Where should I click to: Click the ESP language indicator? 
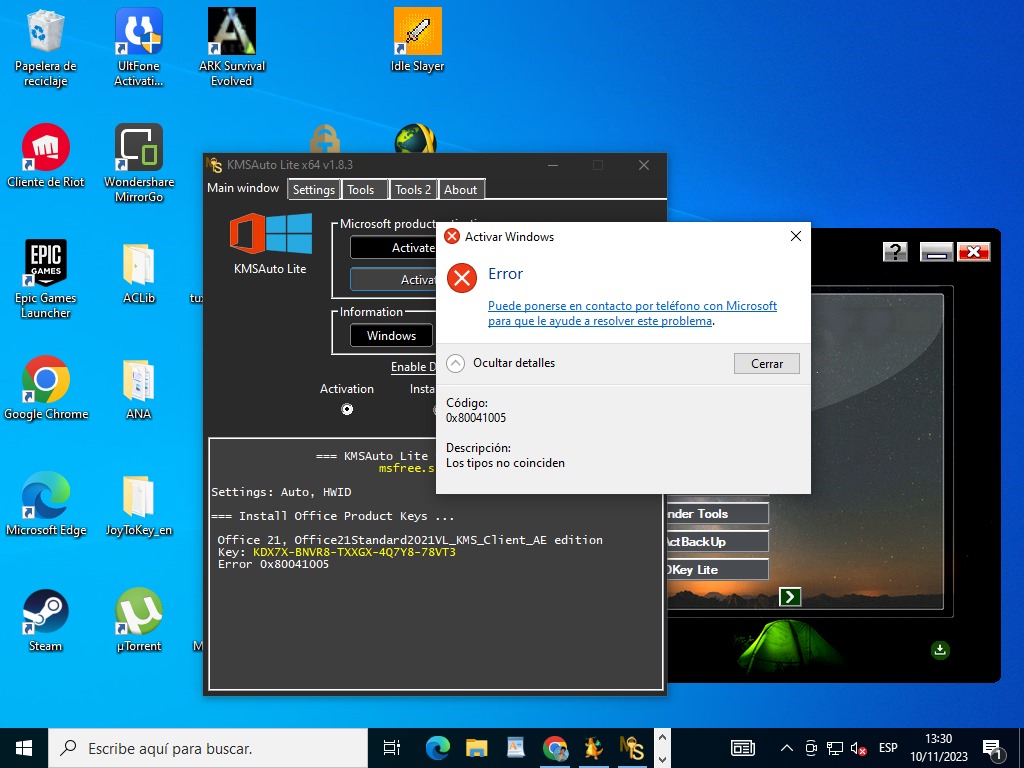coord(888,748)
